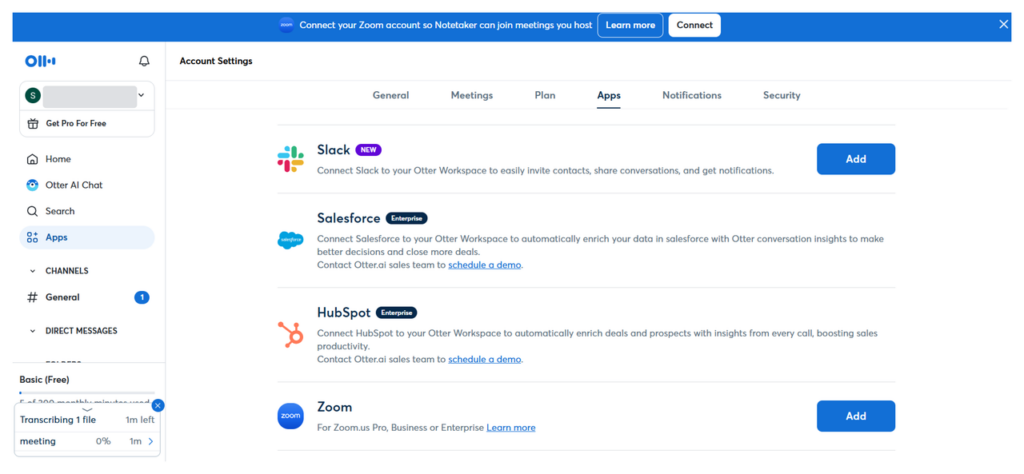Click the Zoom icon in the blue banner
Image resolution: width=1024 pixels, height=474 pixels.
click(286, 25)
